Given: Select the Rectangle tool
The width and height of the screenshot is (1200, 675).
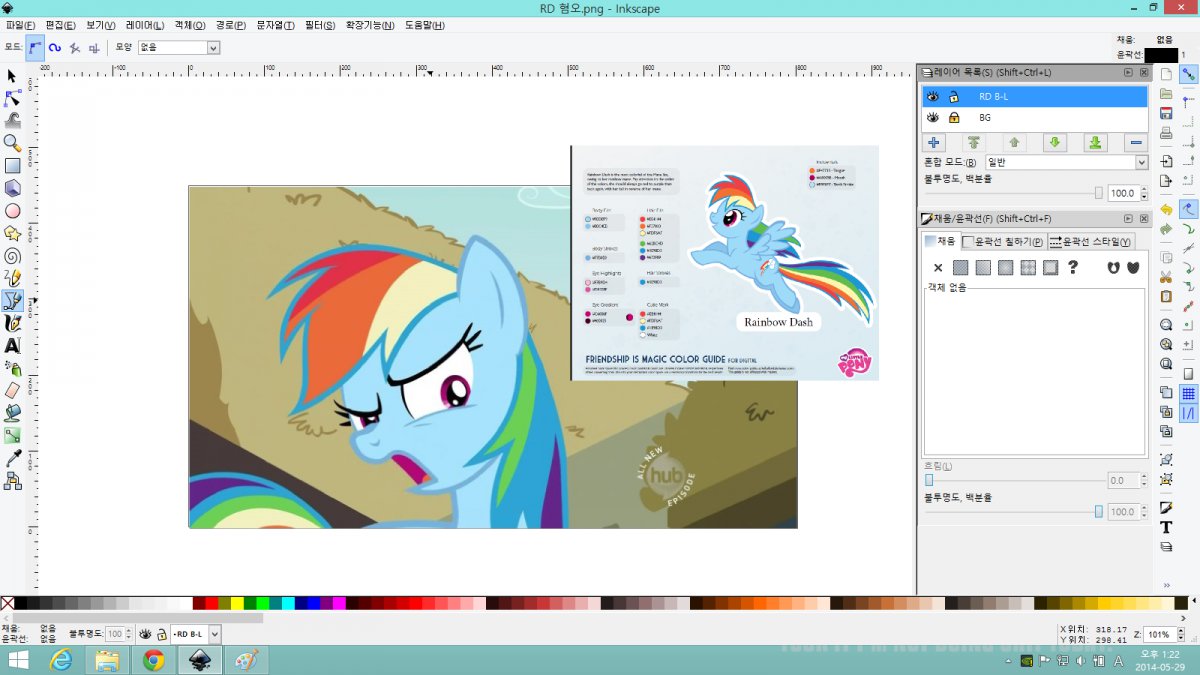Looking at the screenshot, I should pyautogui.click(x=12, y=166).
